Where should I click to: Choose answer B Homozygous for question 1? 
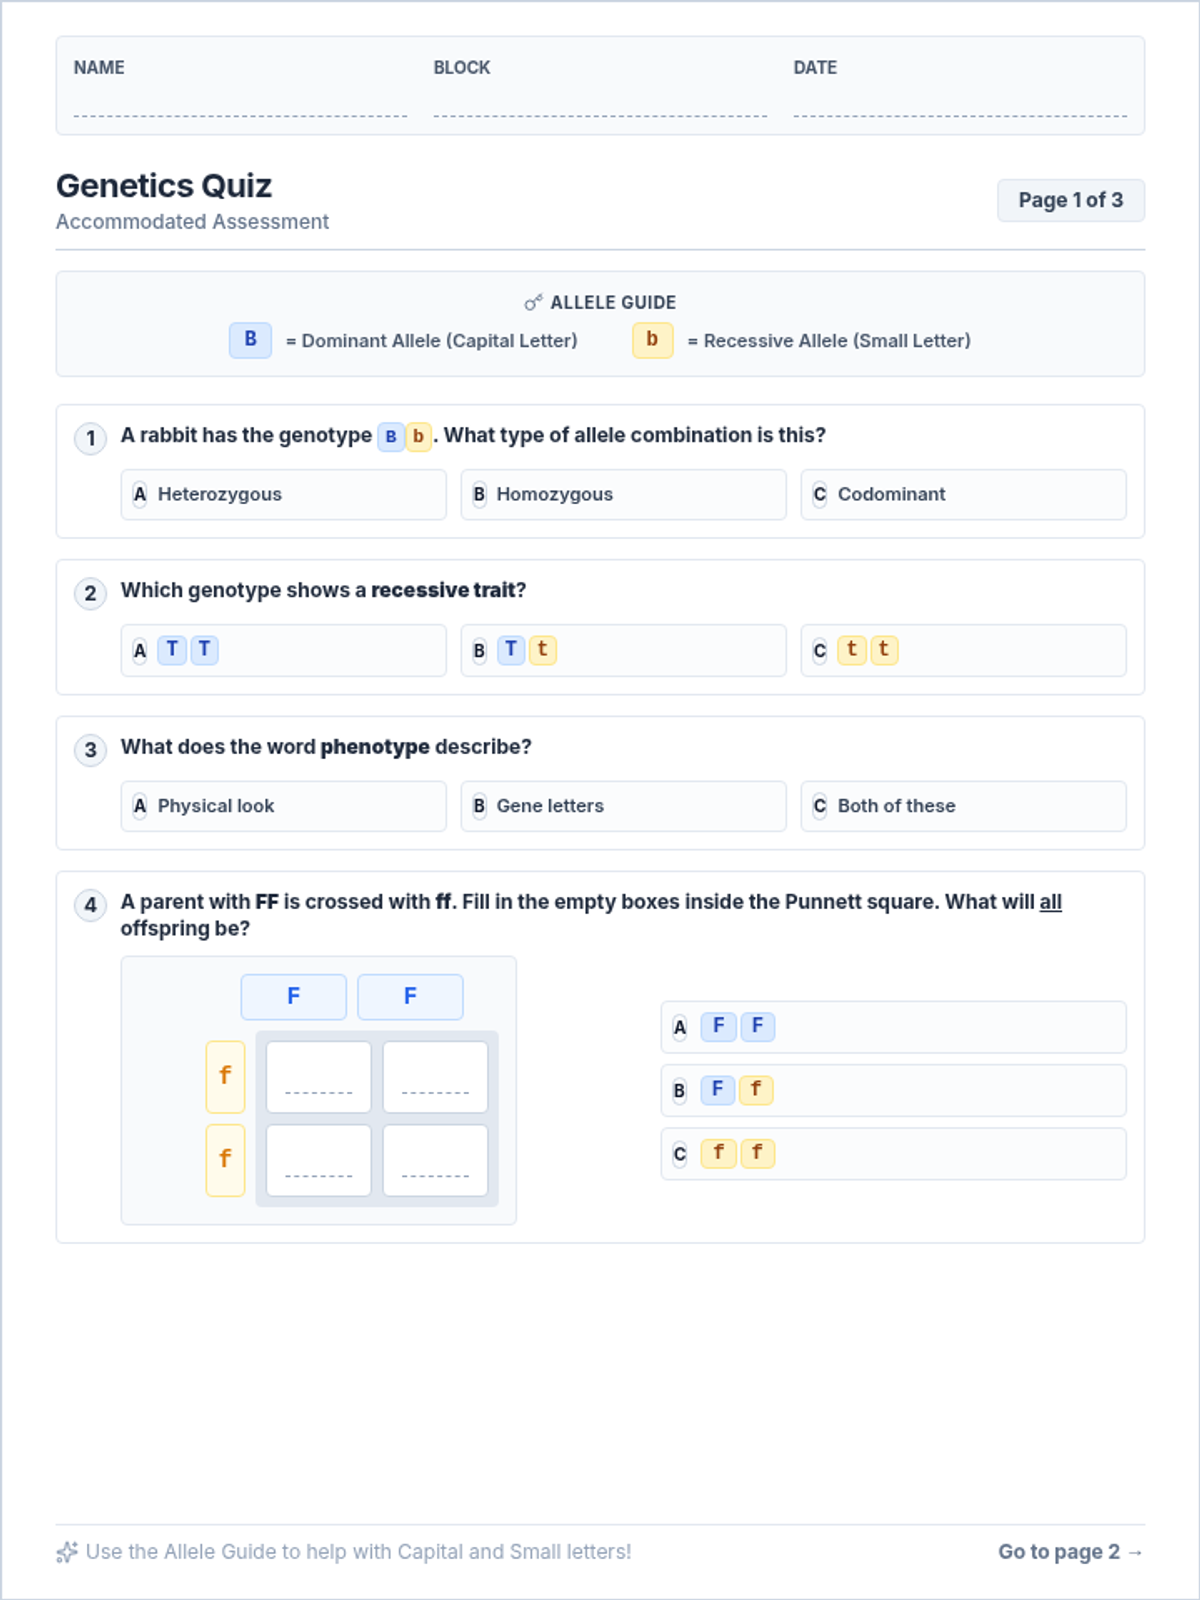(623, 495)
